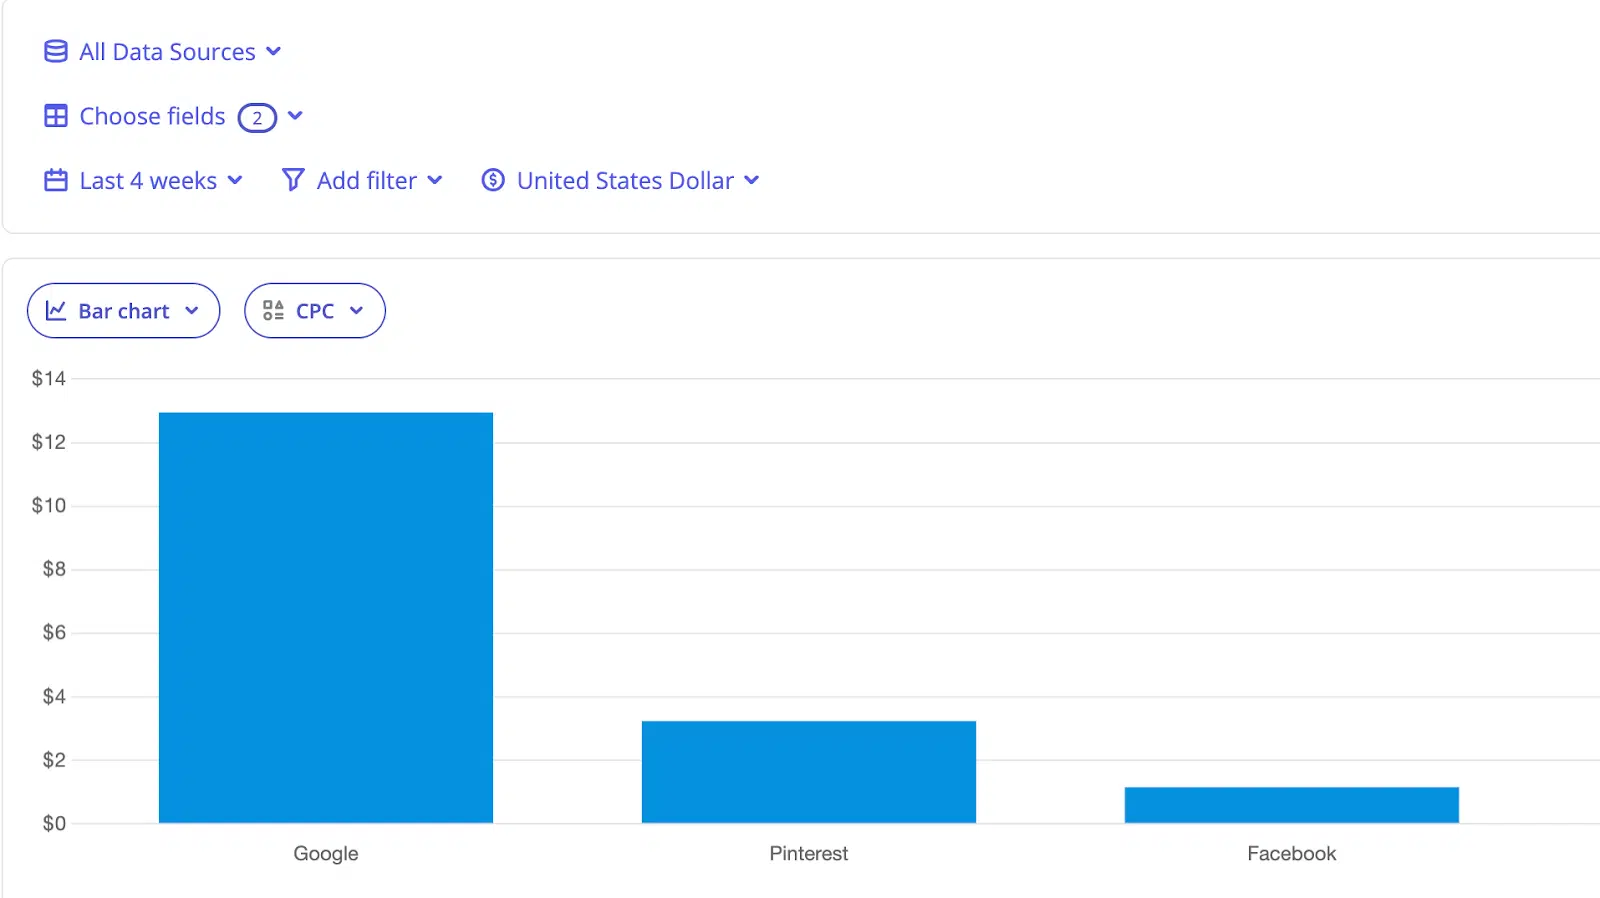Click the Facebook axis label
The width and height of the screenshot is (1600, 898).
pos(1292,854)
